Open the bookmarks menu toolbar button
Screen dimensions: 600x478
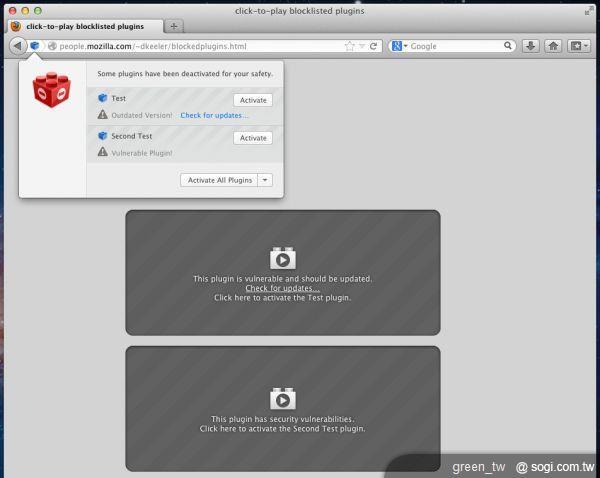[579, 46]
